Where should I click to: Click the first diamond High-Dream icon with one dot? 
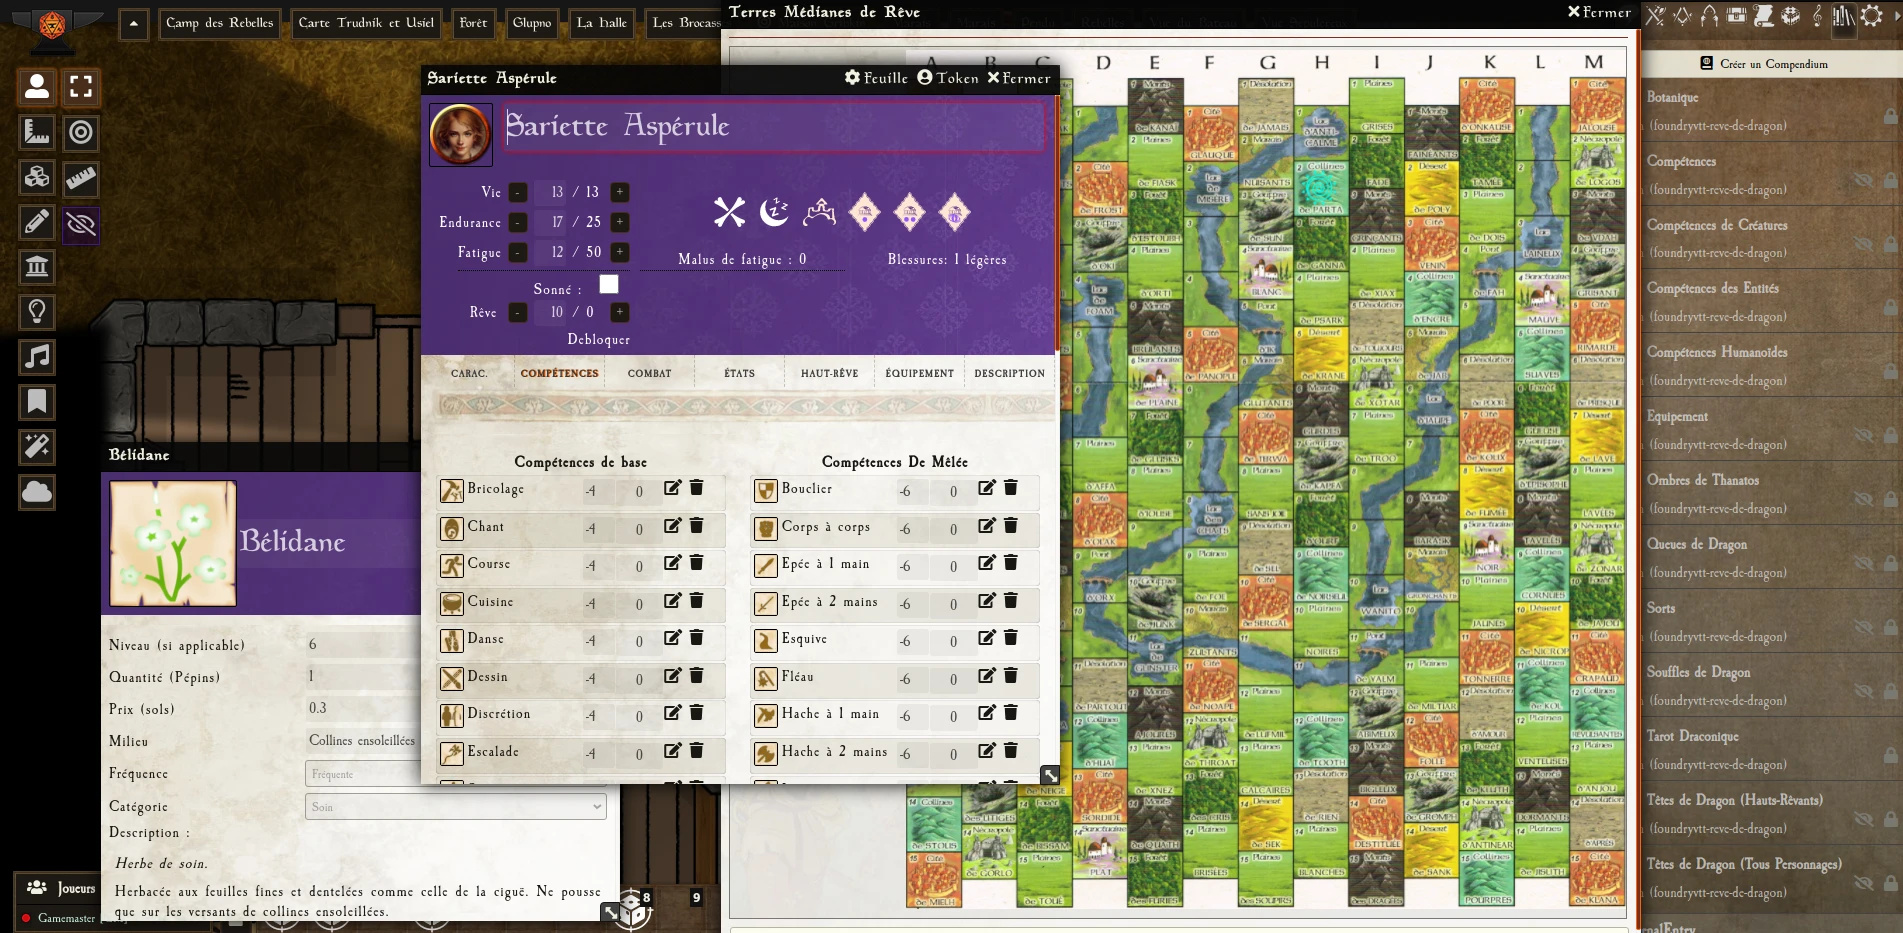865,212
